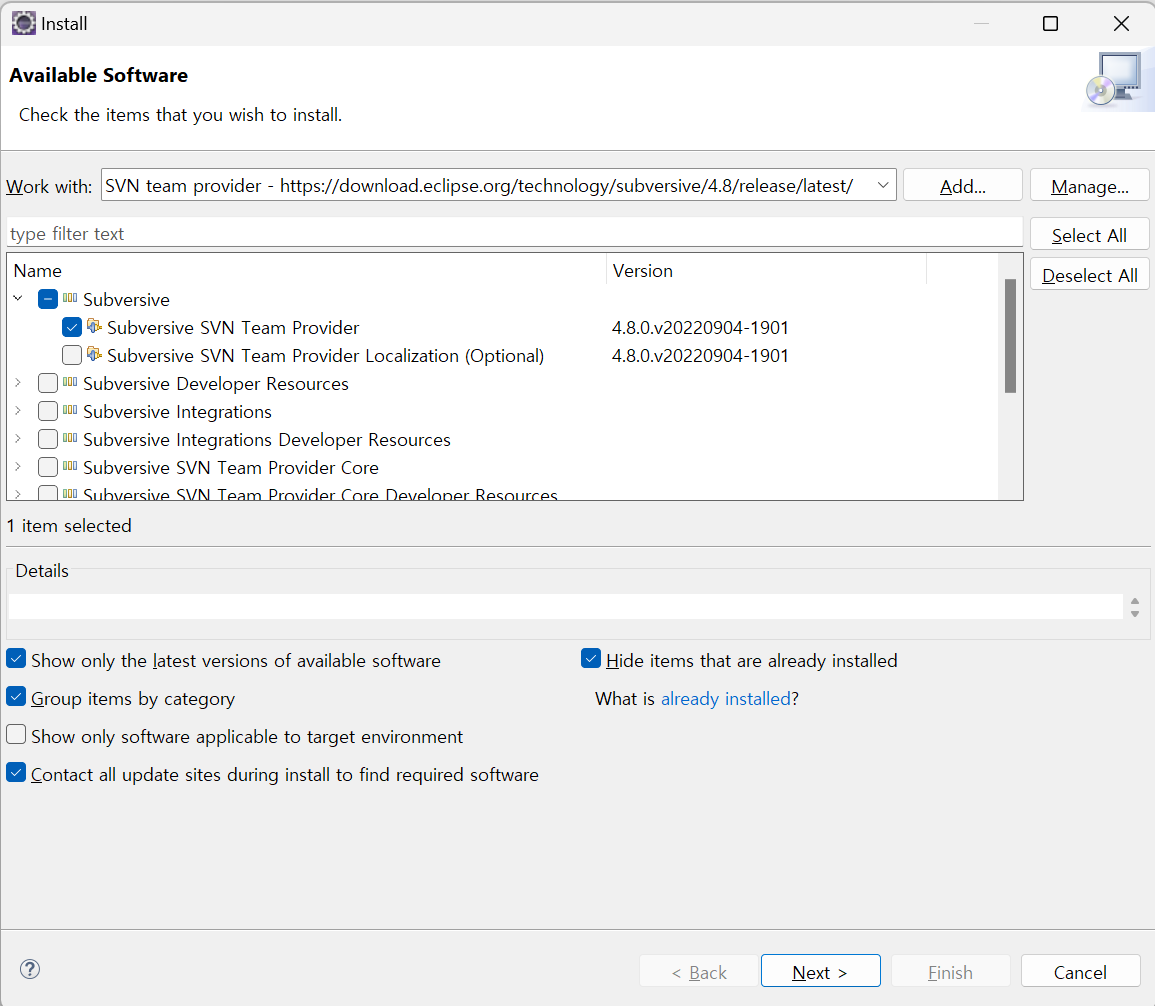Click the Localization (Optional) feature icon
This screenshot has height=1006, width=1155.
tap(95, 355)
